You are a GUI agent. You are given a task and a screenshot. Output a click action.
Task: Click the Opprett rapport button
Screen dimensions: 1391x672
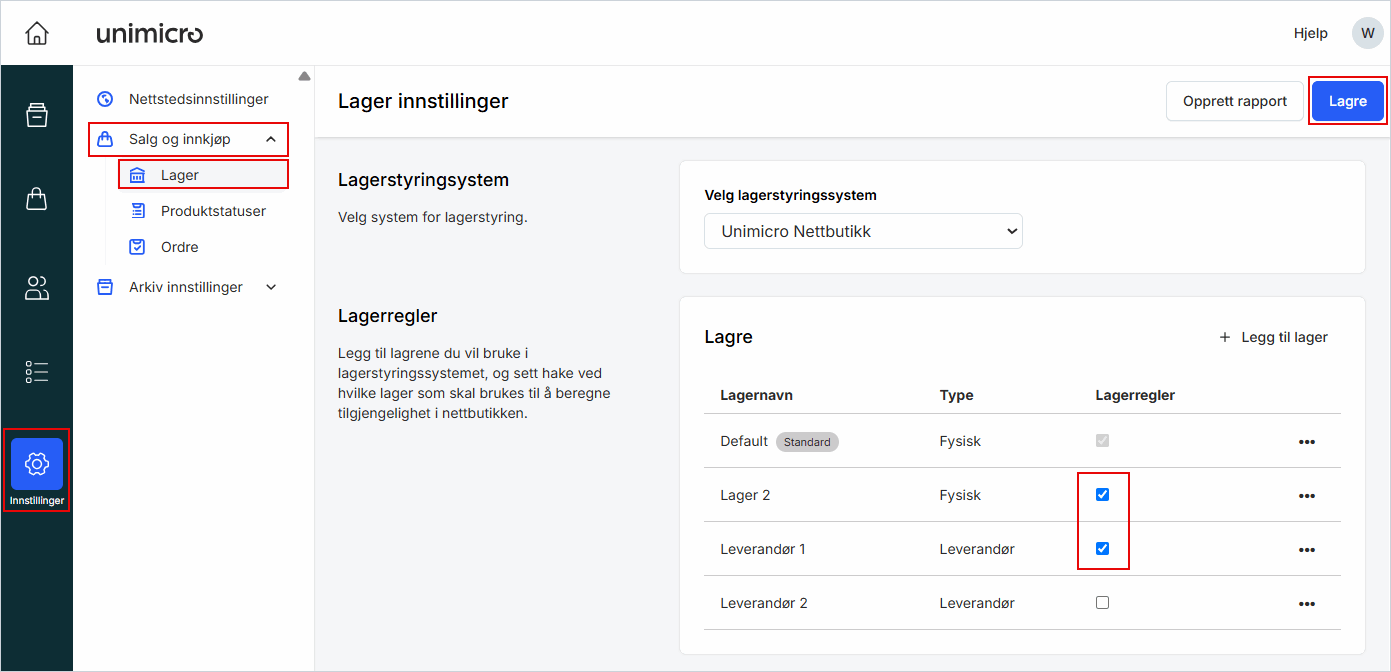pyautogui.click(x=1234, y=101)
